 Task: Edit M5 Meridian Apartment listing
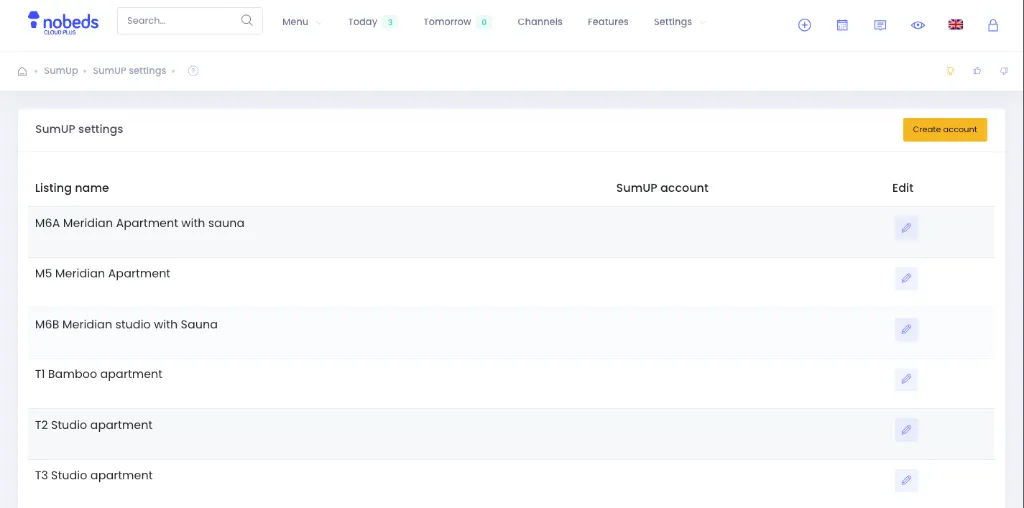coord(906,279)
